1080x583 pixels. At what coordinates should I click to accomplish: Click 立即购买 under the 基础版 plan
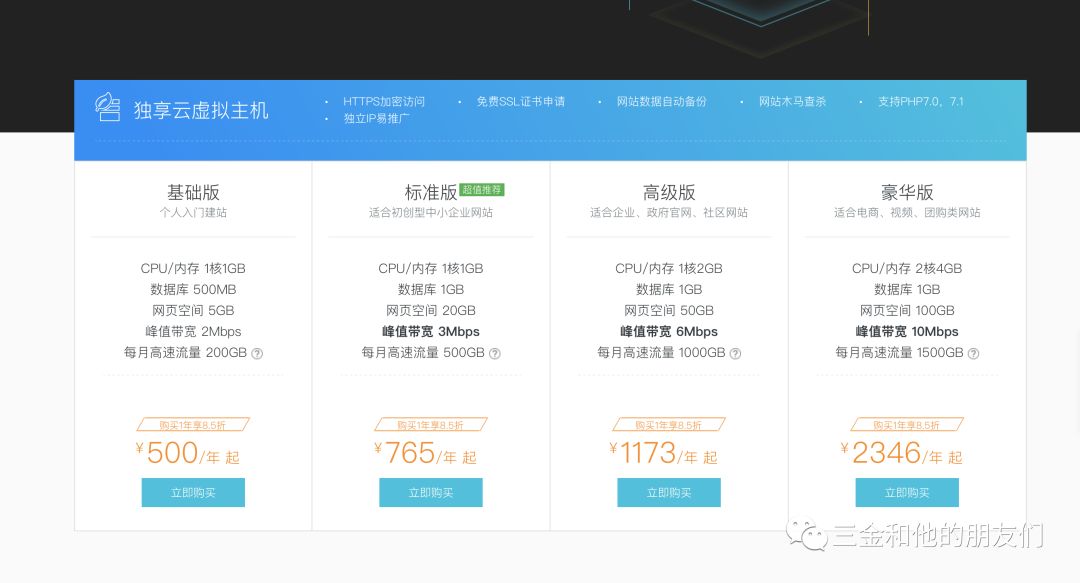pos(193,492)
